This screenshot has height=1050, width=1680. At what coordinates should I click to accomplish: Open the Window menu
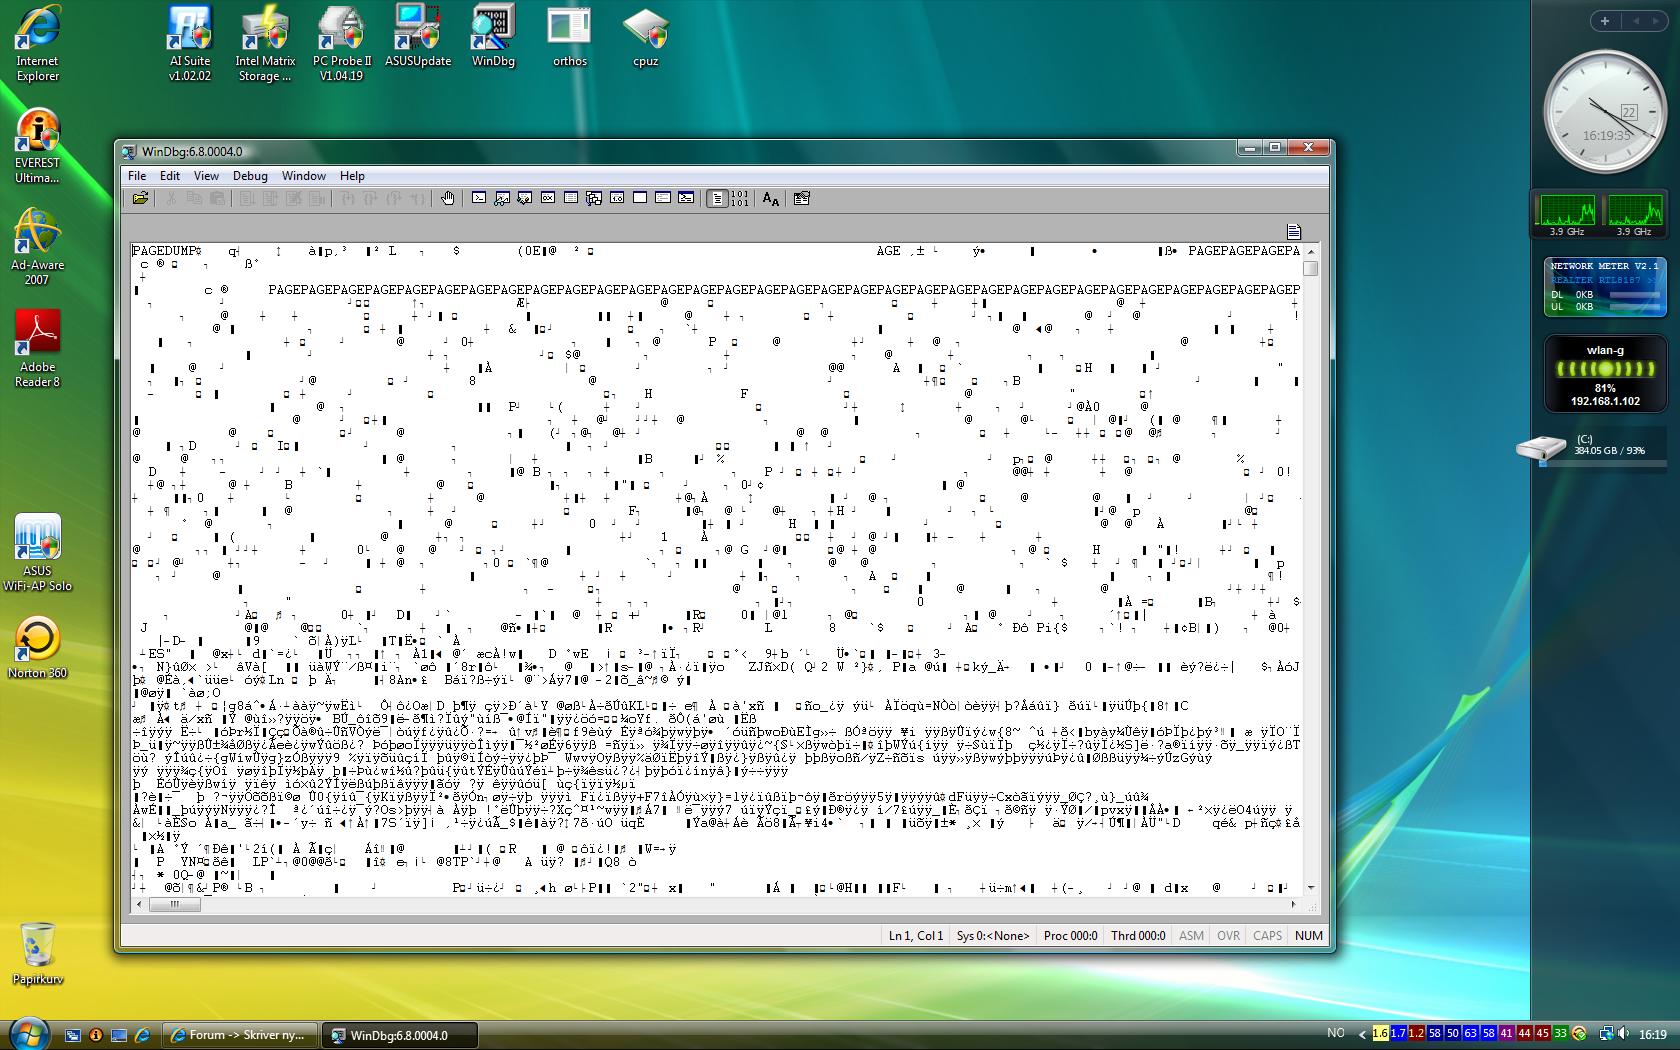303,176
